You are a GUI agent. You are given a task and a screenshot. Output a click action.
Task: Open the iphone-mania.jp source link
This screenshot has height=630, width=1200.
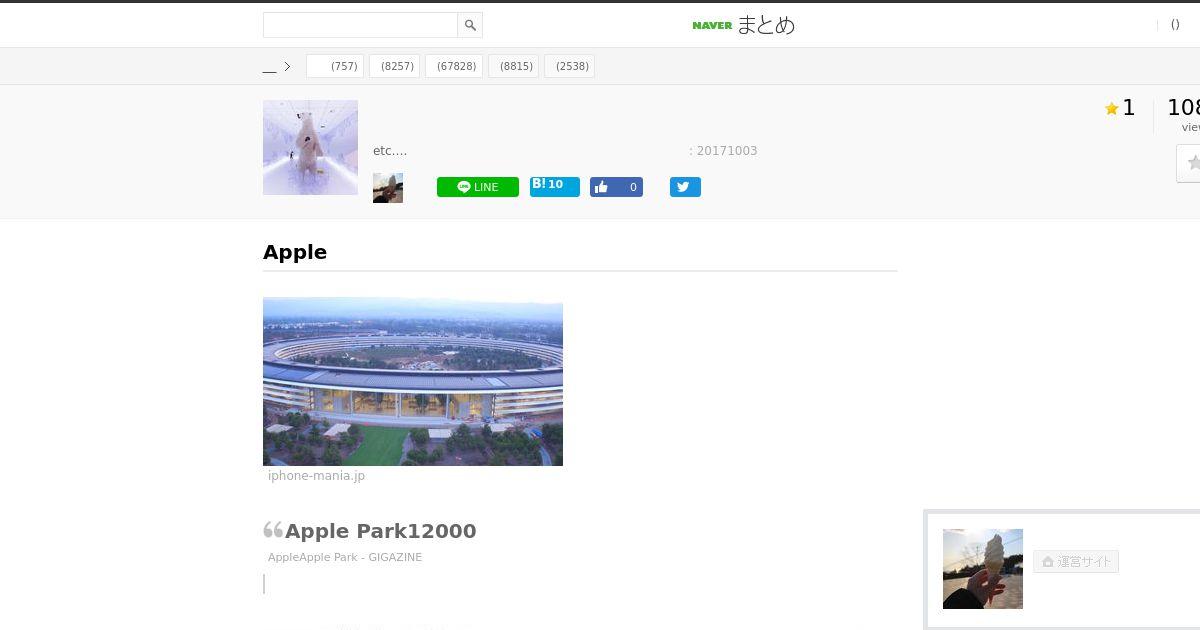pyautogui.click(x=316, y=476)
